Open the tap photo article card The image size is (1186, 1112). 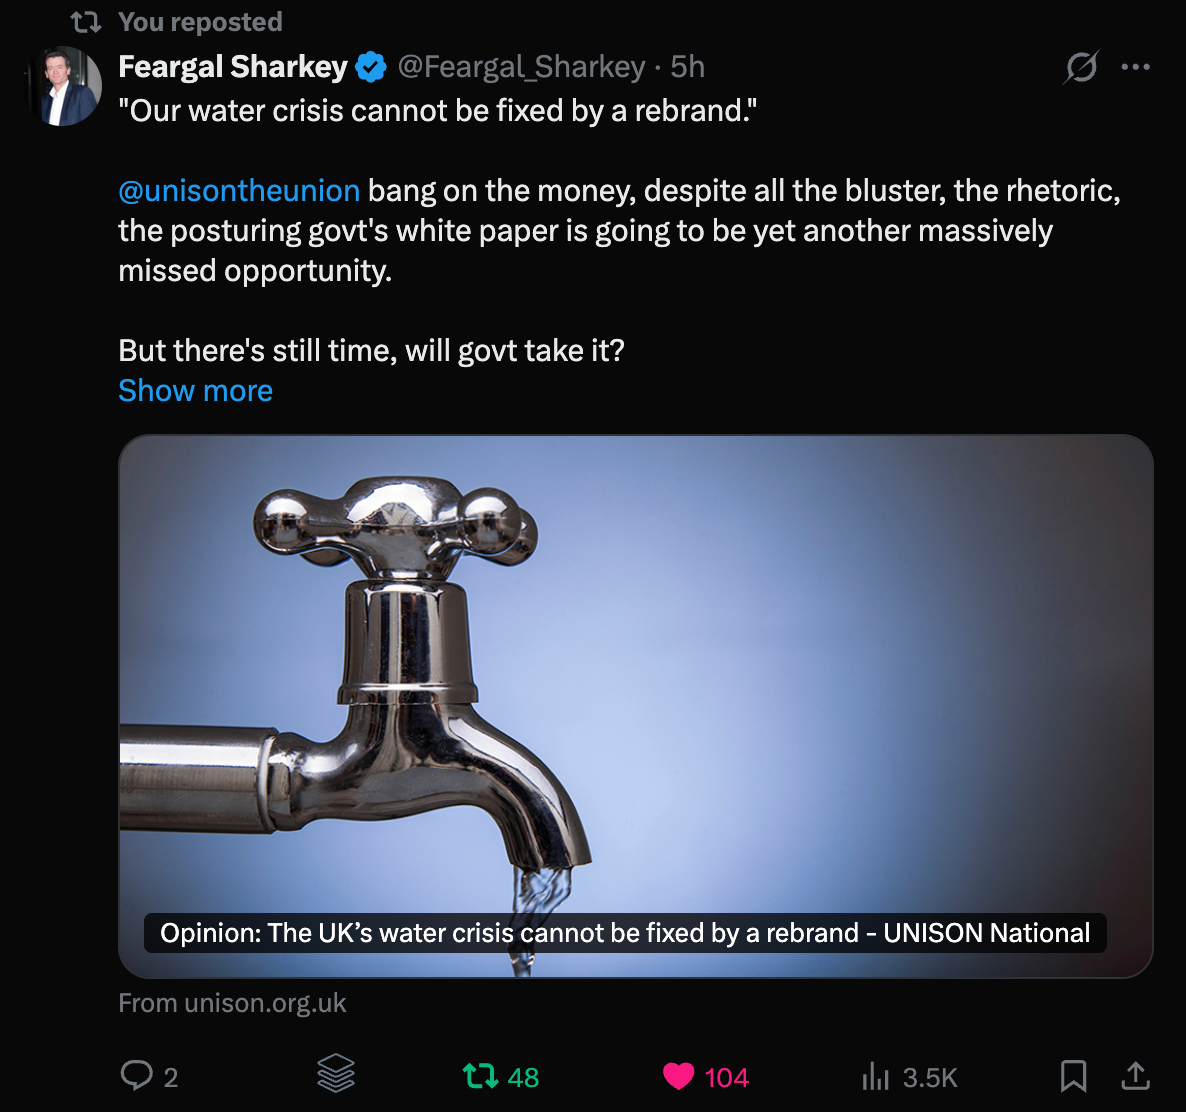coord(636,660)
